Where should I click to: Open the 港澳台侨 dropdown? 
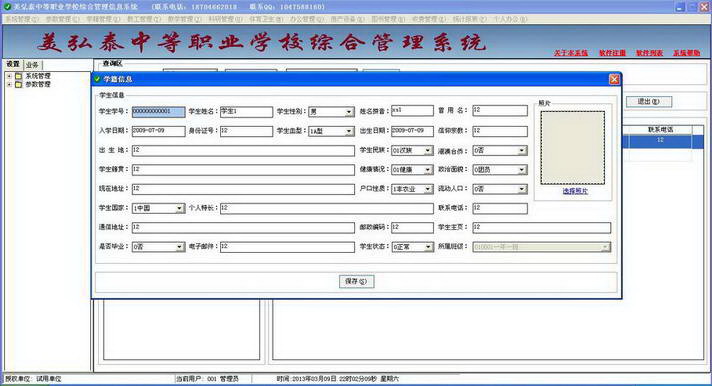[522, 150]
